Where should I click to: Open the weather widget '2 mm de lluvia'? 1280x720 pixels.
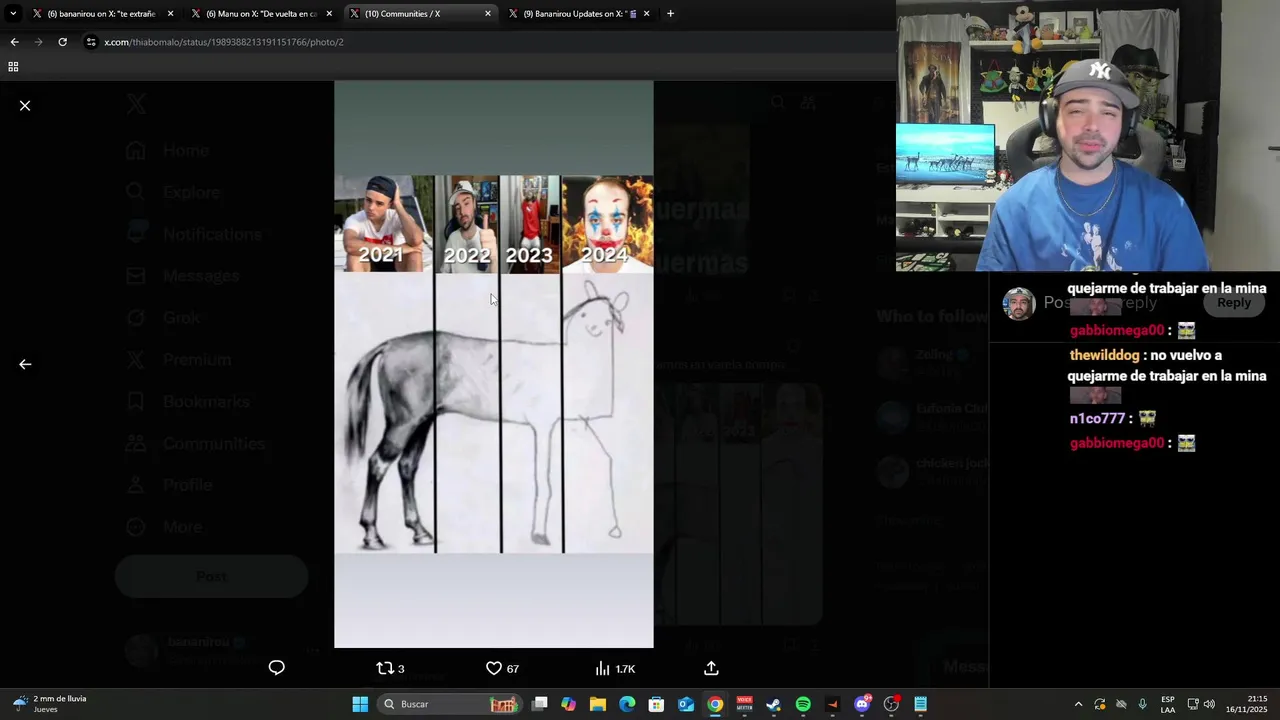click(x=49, y=704)
